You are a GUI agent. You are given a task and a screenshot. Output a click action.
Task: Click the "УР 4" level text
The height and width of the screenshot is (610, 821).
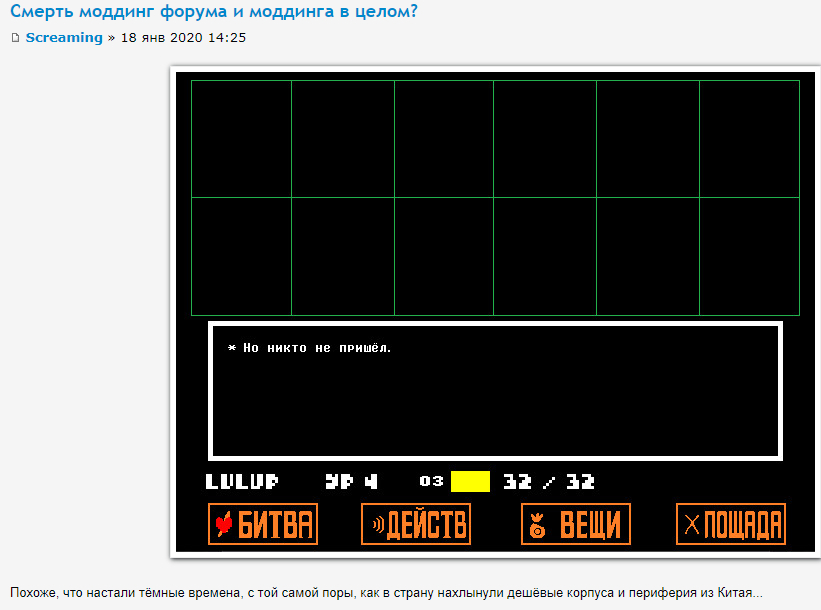tap(351, 481)
